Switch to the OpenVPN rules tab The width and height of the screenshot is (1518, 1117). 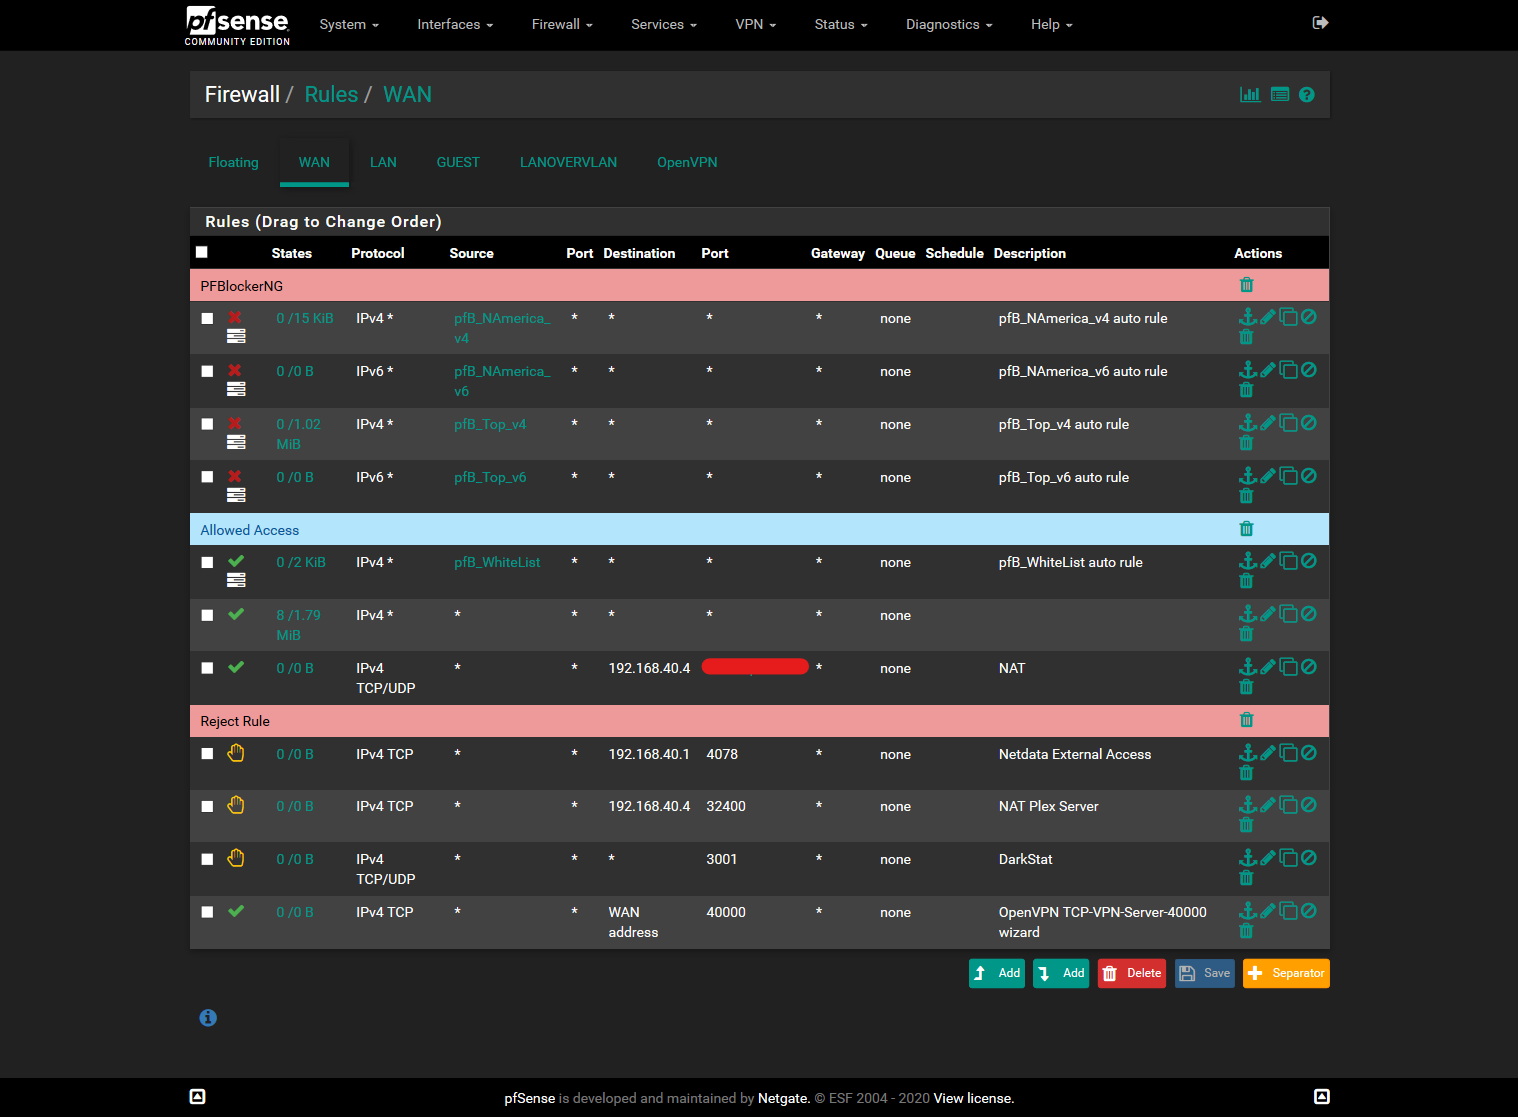[687, 162]
